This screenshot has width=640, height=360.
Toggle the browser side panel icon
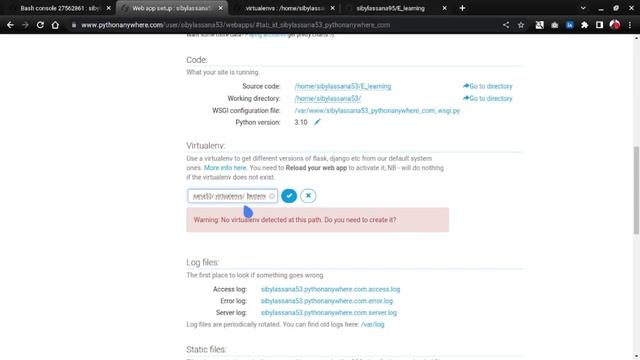coord(599,25)
